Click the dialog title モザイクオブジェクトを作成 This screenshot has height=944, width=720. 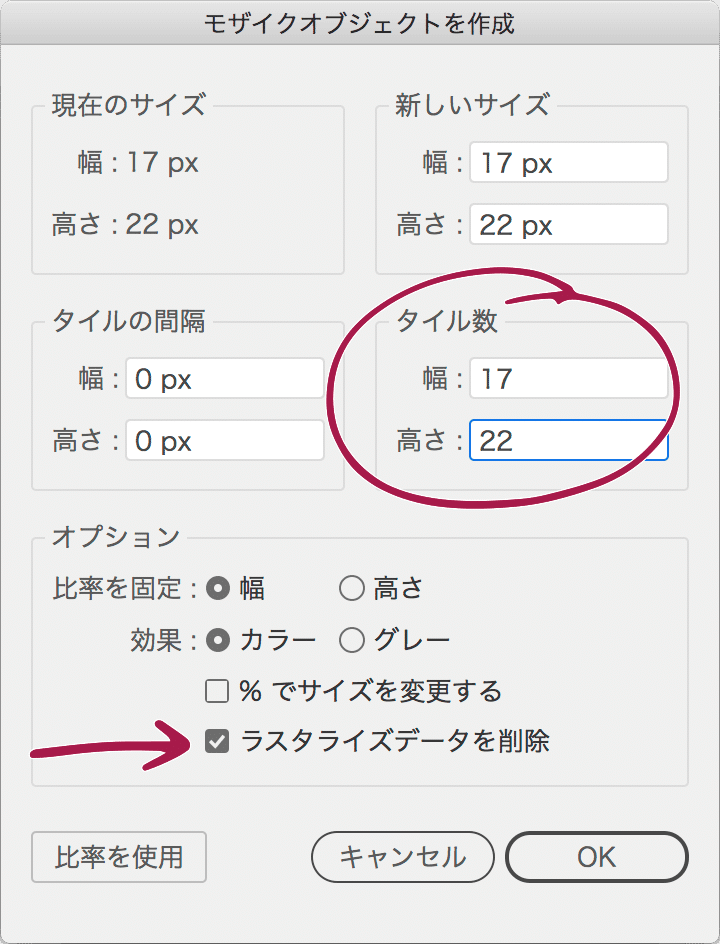pyautogui.click(x=359, y=24)
